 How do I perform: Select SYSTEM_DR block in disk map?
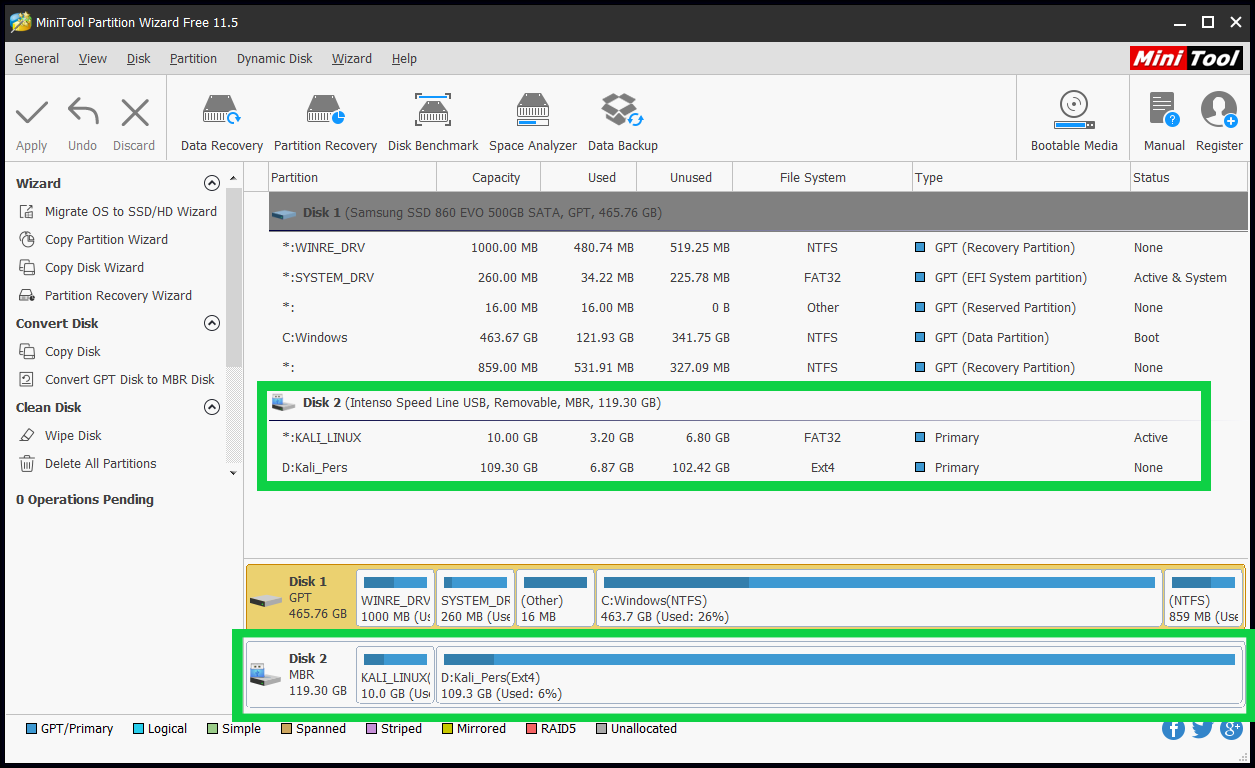475,598
